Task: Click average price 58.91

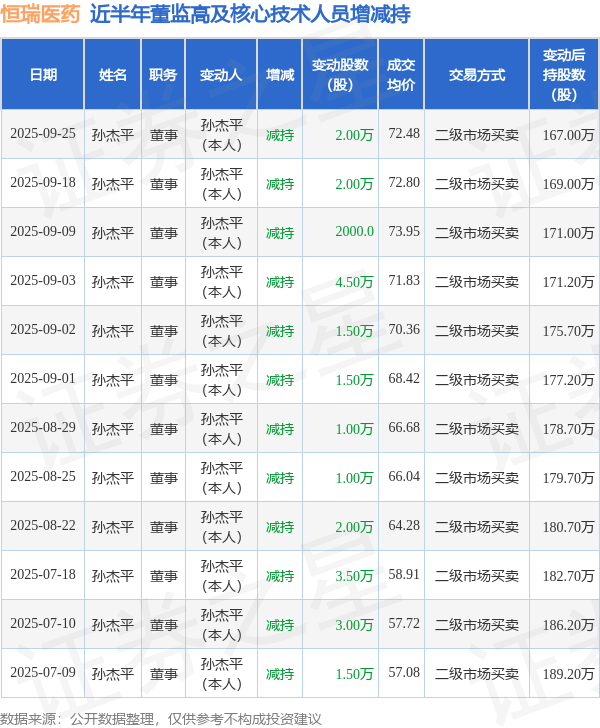Action: coord(404,574)
